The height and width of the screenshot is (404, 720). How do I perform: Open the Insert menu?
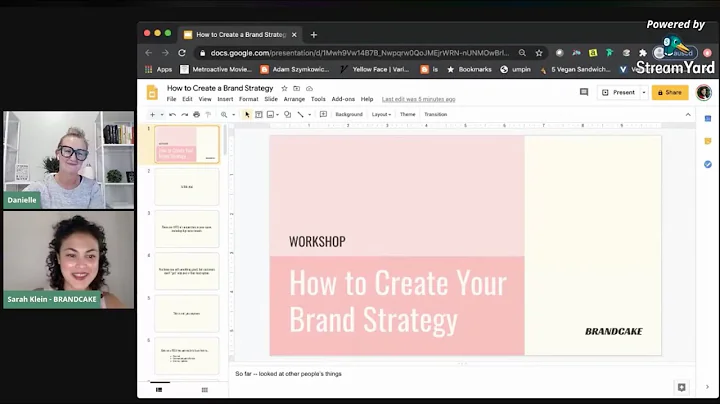[x=225, y=99]
